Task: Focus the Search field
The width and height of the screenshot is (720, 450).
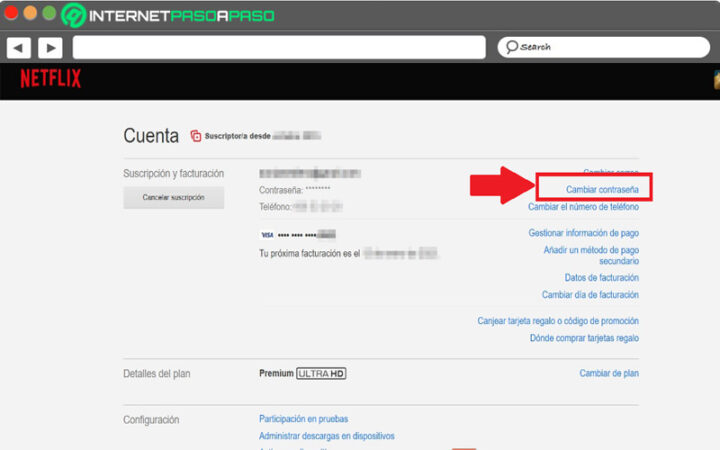Action: point(603,47)
